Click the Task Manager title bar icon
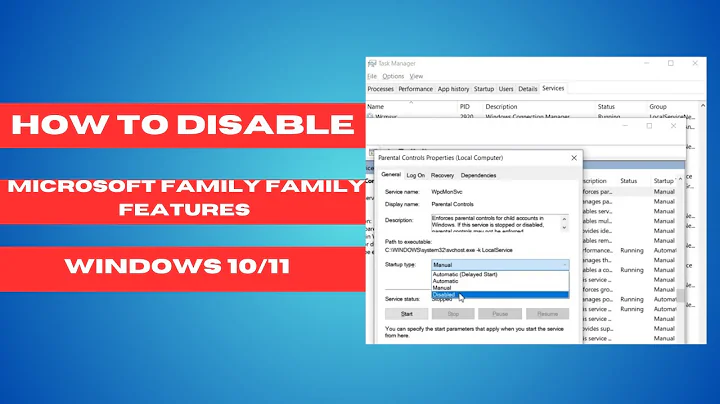The height and width of the screenshot is (404, 720). click(x=372, y=63)
